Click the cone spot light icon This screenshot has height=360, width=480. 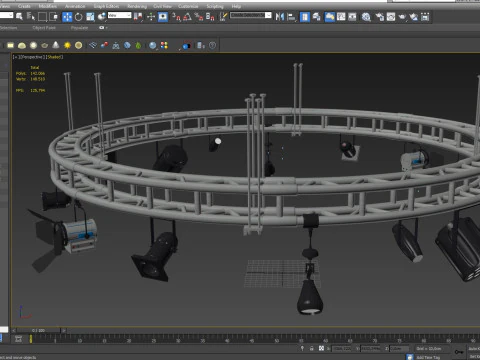[56, 45]
